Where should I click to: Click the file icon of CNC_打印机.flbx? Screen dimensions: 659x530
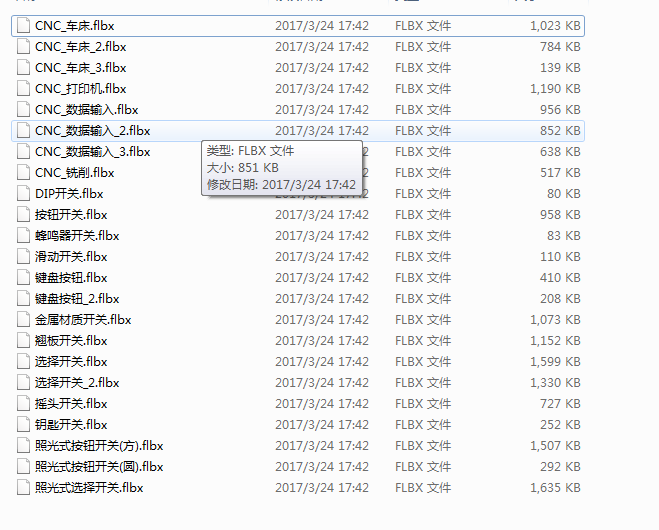[x=24, y=89]
